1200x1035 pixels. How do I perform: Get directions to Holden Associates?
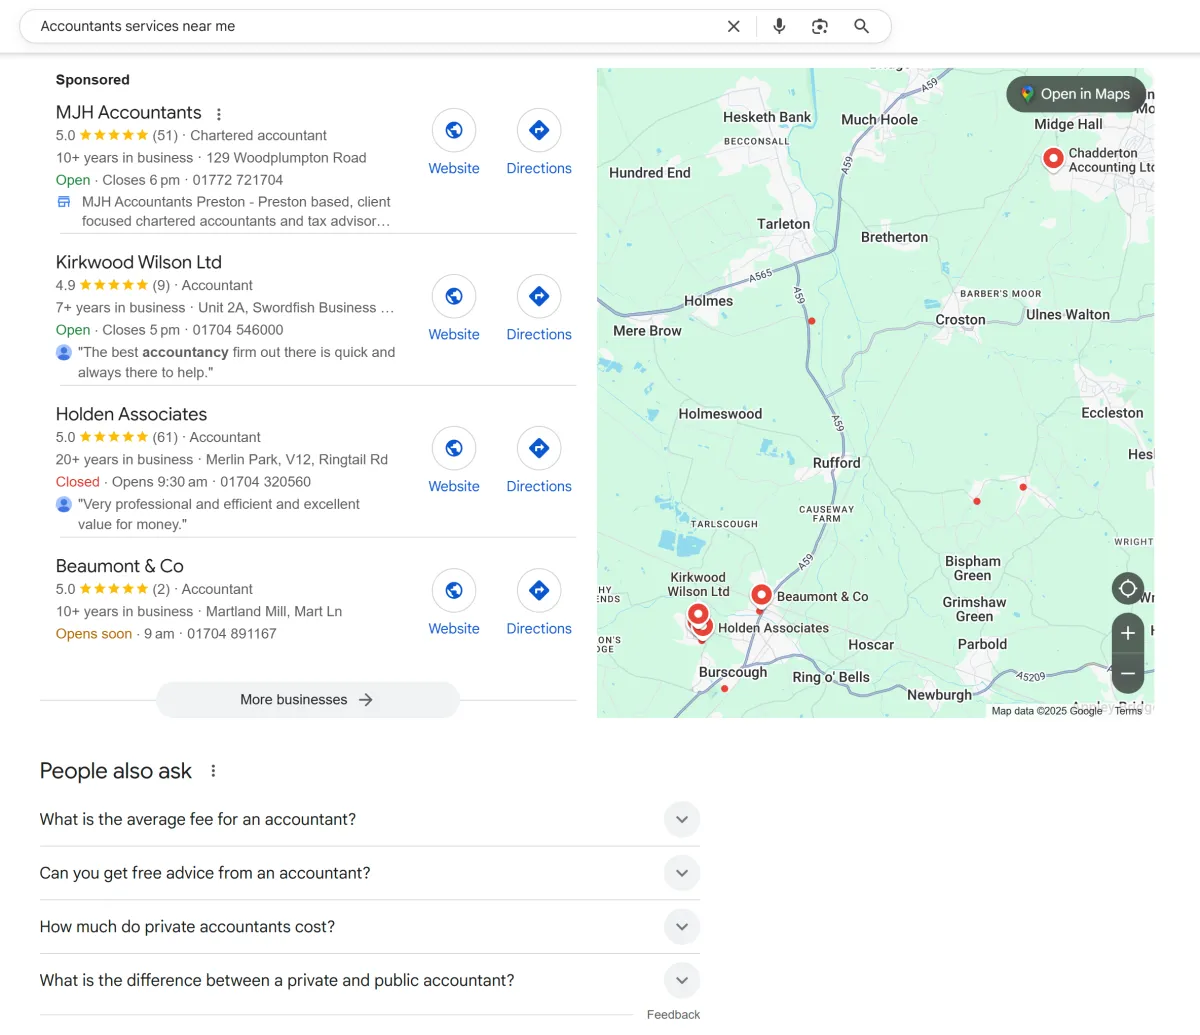pyautogui.click(x=539, y=448)
